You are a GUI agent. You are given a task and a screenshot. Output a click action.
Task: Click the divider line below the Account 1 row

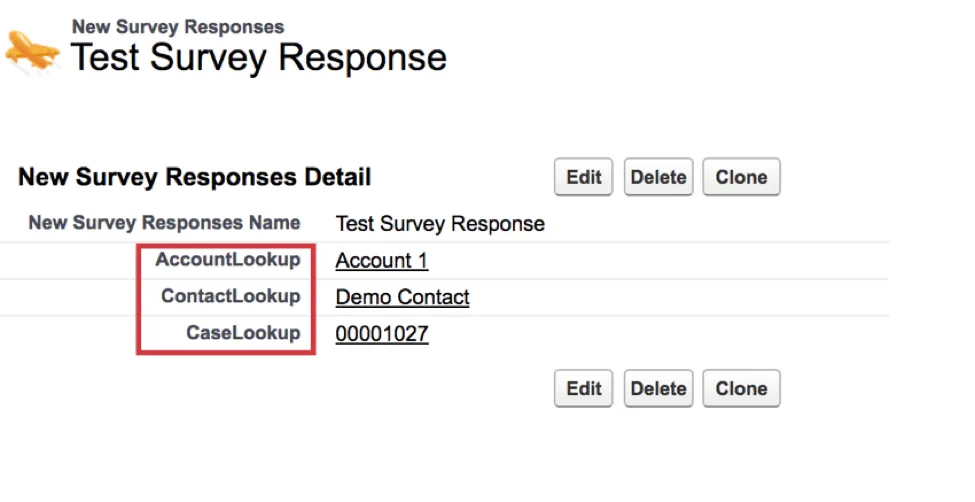(x=600, y=279)
